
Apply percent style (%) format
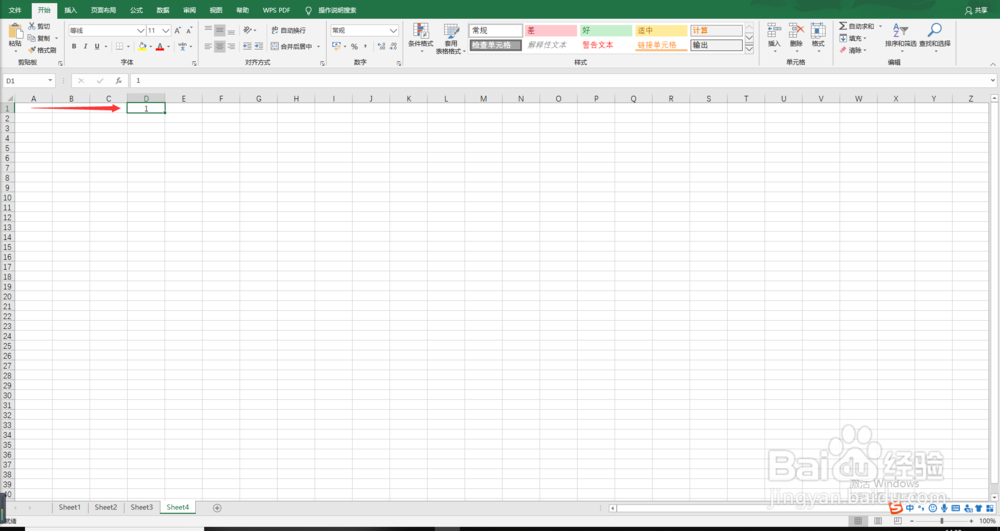(x=354, y=46)
